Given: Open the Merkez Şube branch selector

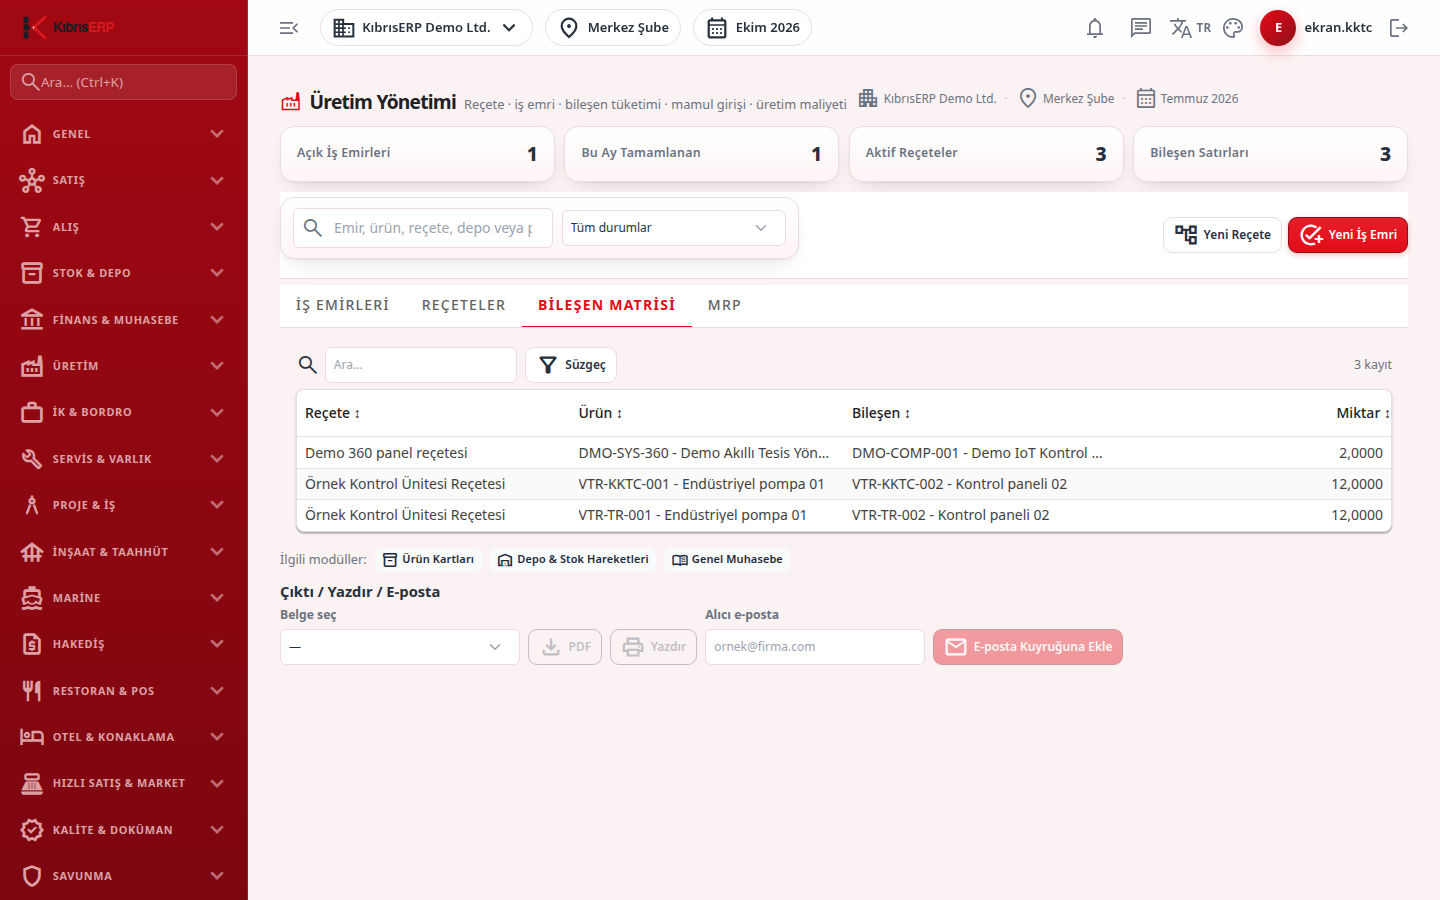Looking at the screenshot, I should point(613,28).
